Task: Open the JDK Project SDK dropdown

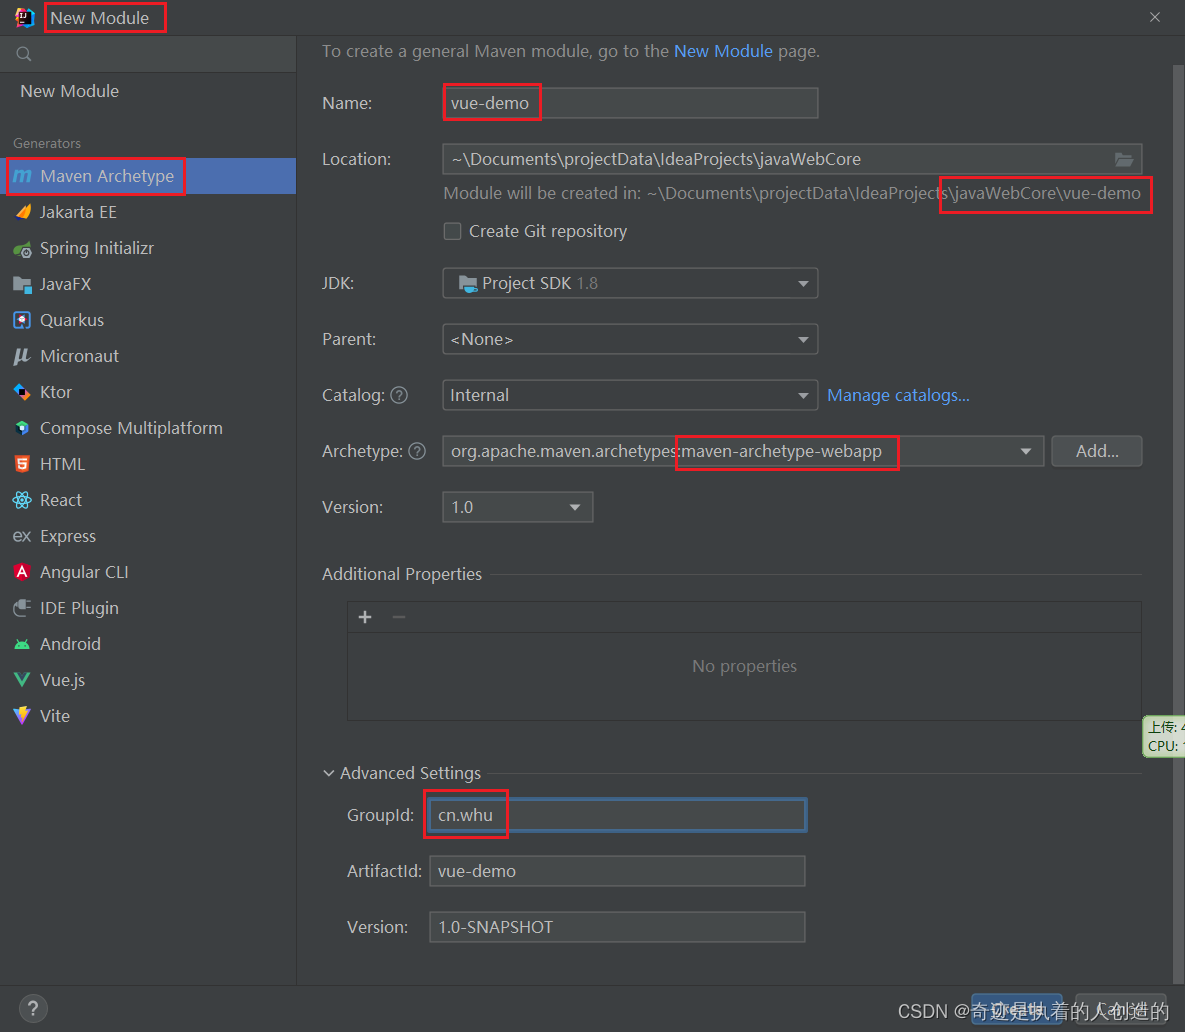Action: pos(630,283)
